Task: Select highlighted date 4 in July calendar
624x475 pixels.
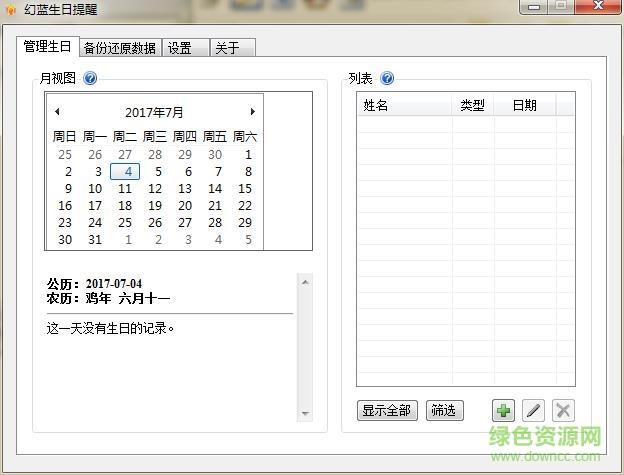Action: click(x=125, y=171)
